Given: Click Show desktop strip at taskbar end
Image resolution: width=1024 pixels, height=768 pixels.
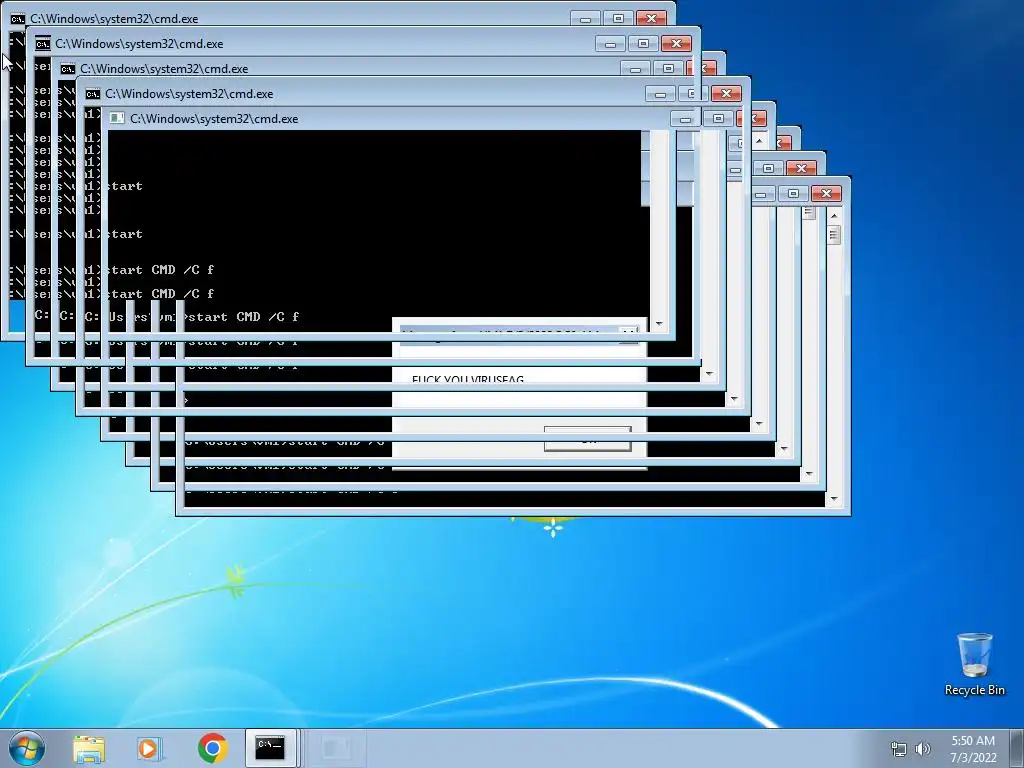Looking at the screenshot, I should tap(1017, 748).
